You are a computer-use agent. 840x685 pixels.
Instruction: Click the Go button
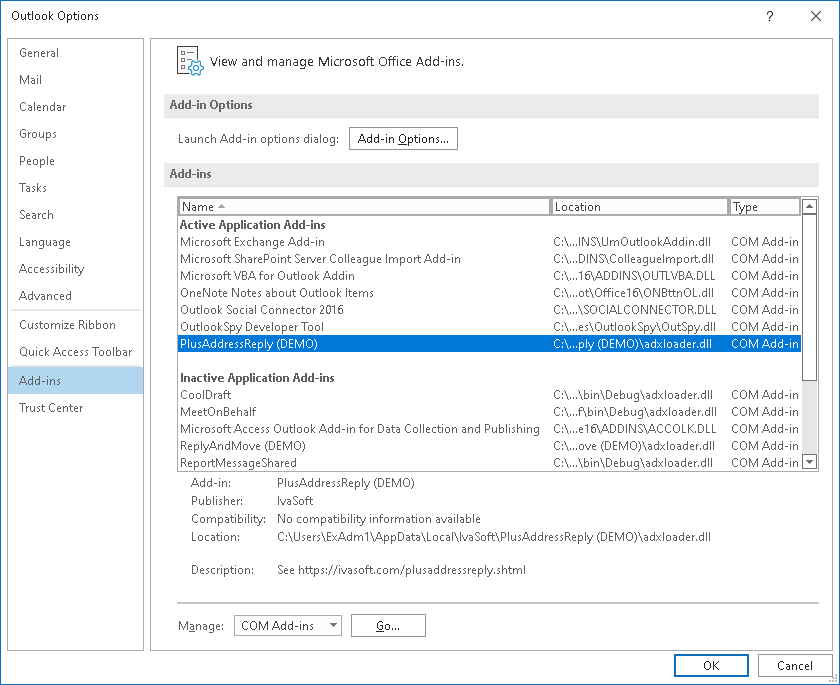pos(388,626)
